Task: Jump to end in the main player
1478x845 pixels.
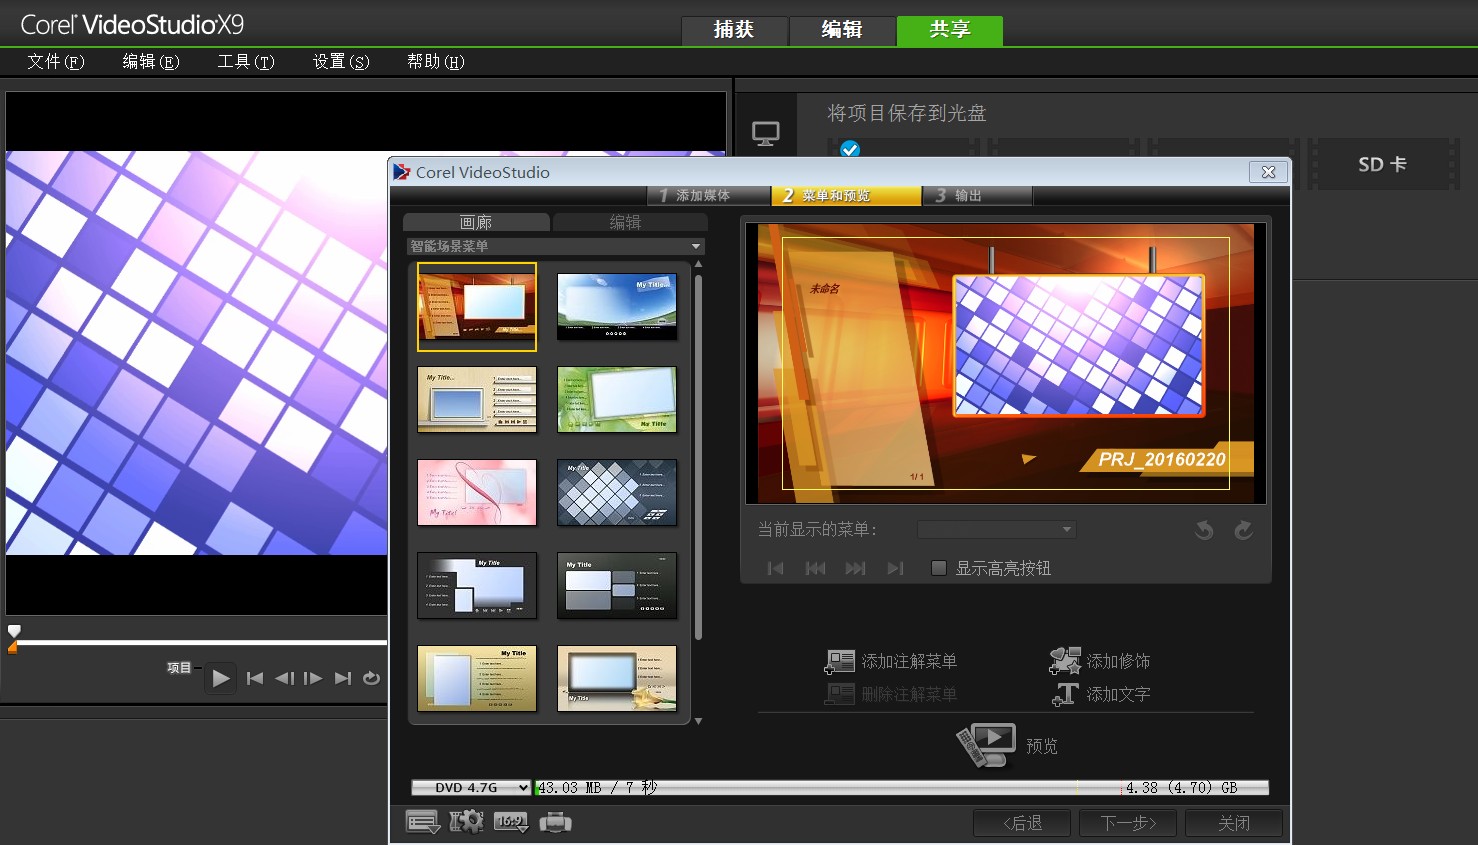Action: [343, 678]
